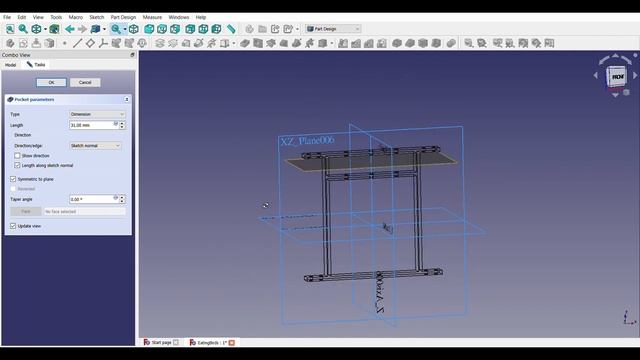
Task: Set the isometric view
Action: tap(134, 29)
